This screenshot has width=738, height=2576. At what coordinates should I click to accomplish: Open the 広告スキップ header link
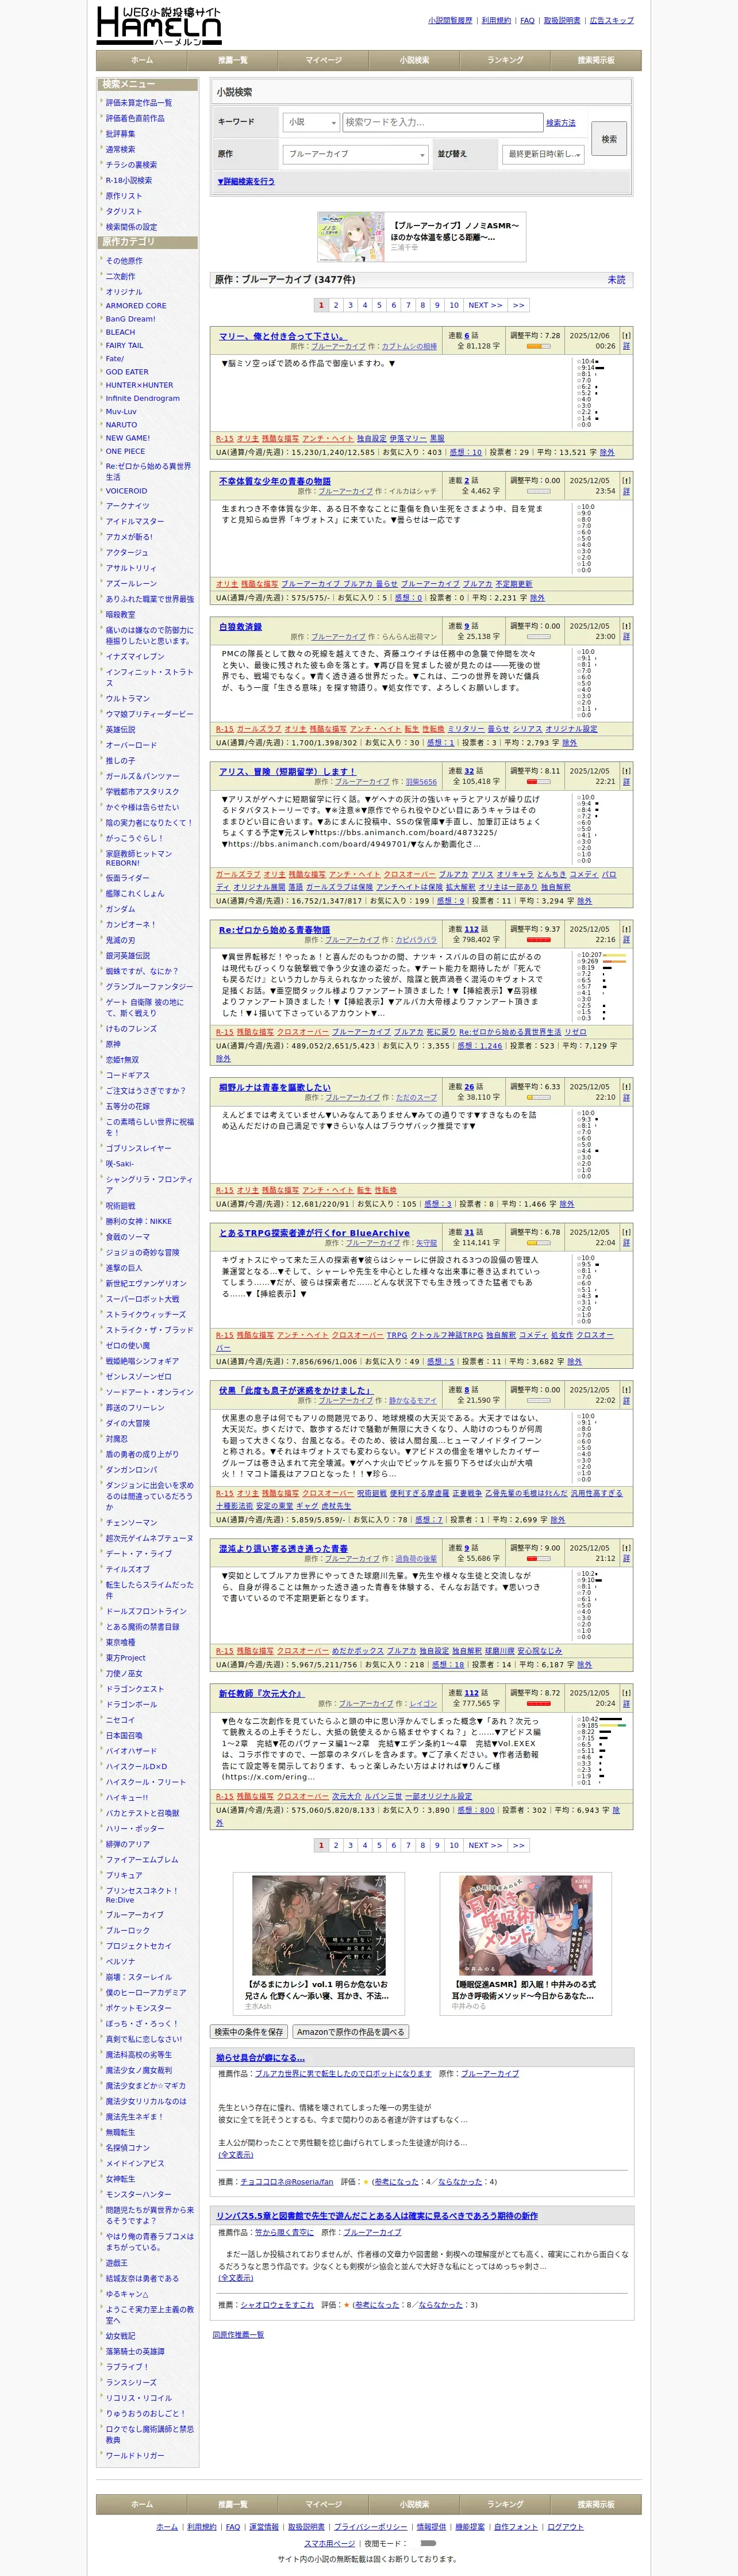pos(612,20)
